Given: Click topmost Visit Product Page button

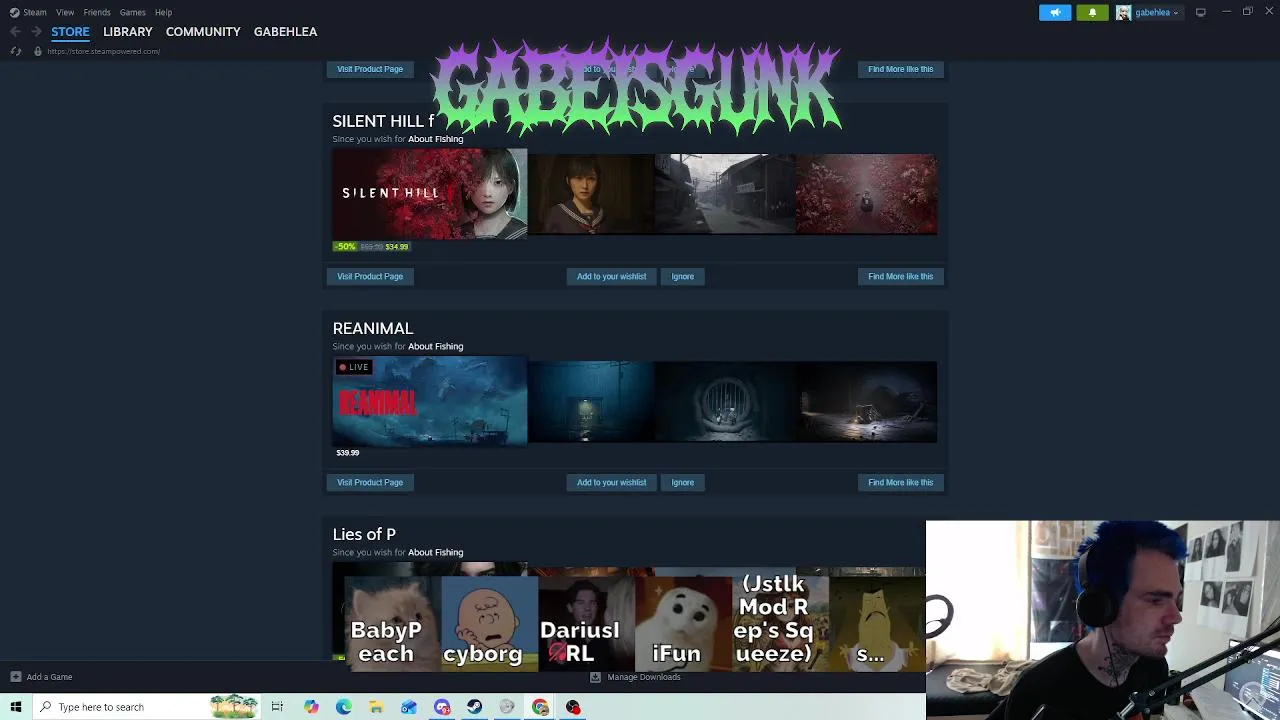Looking at the screenshot, I should coord(370,69).
